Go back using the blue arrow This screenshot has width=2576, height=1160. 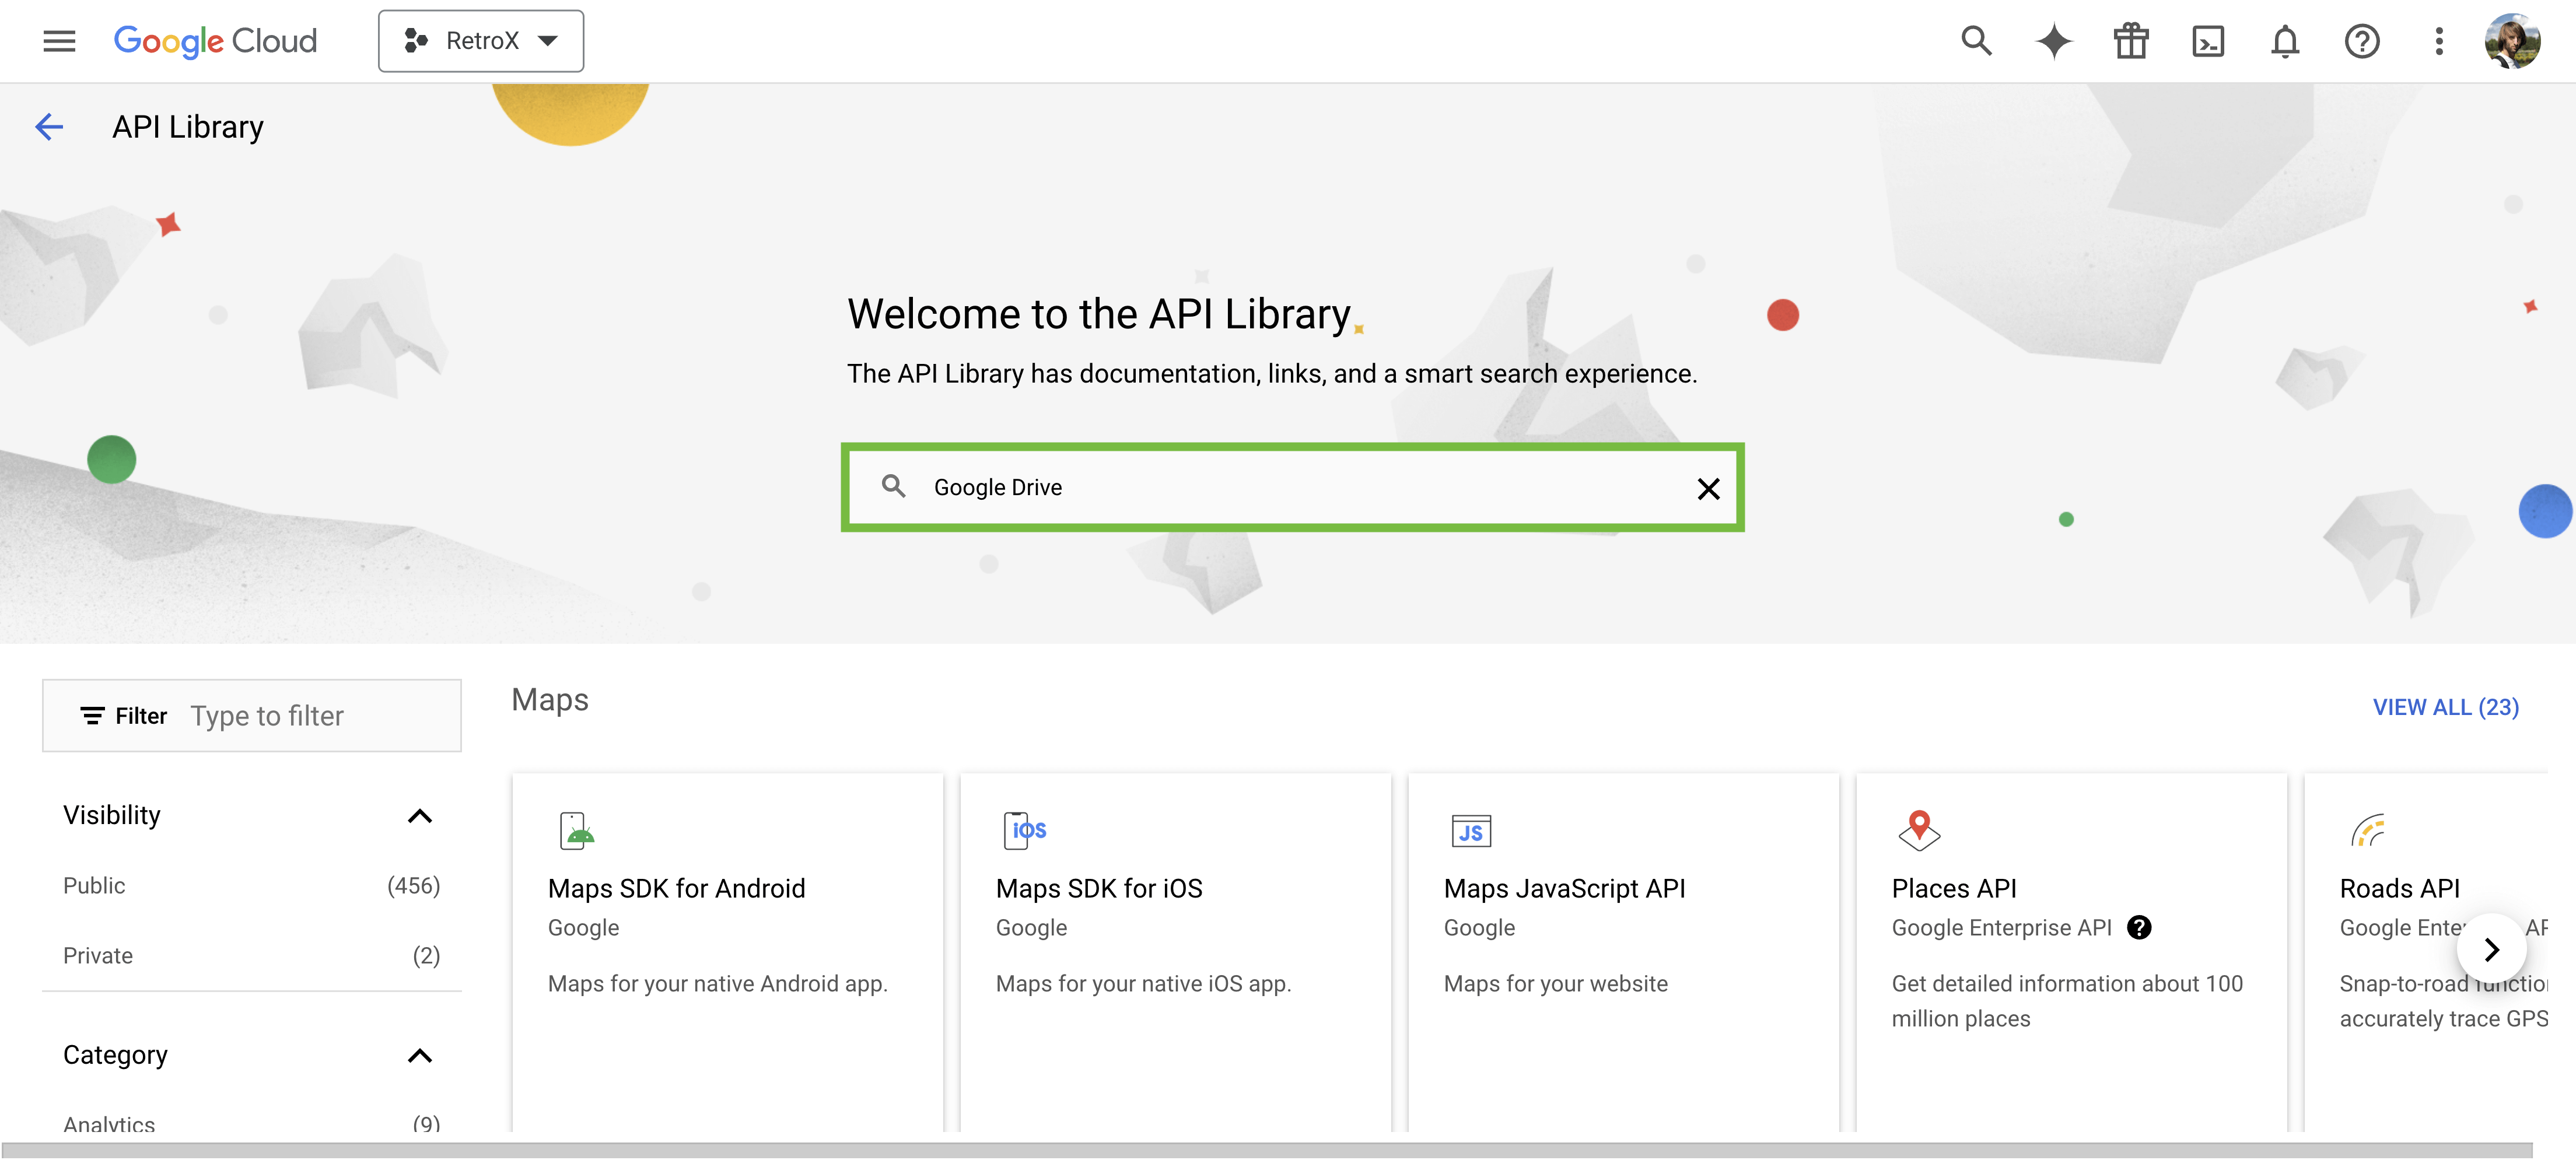49,127
